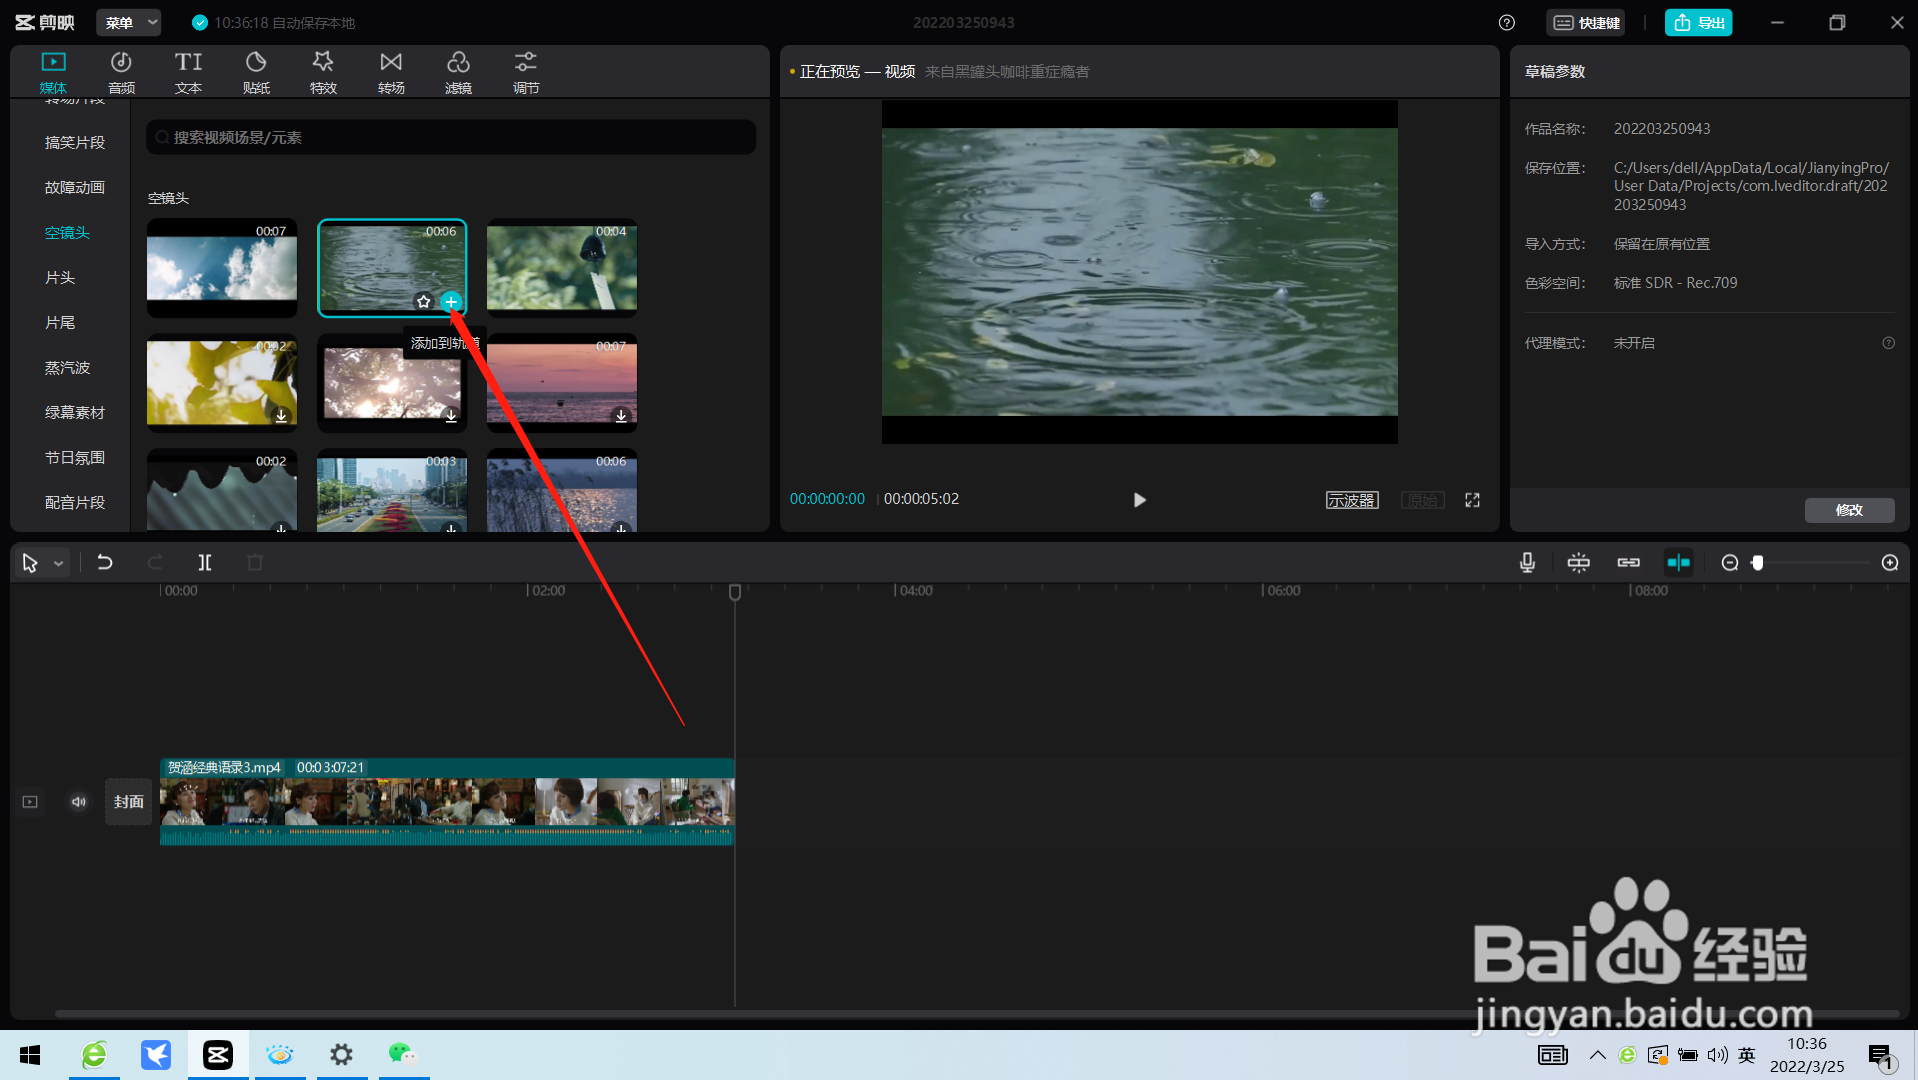Open the Windows Start menu
The height and width of the screenshot is (1080, 1918).
click(30, 1055)
